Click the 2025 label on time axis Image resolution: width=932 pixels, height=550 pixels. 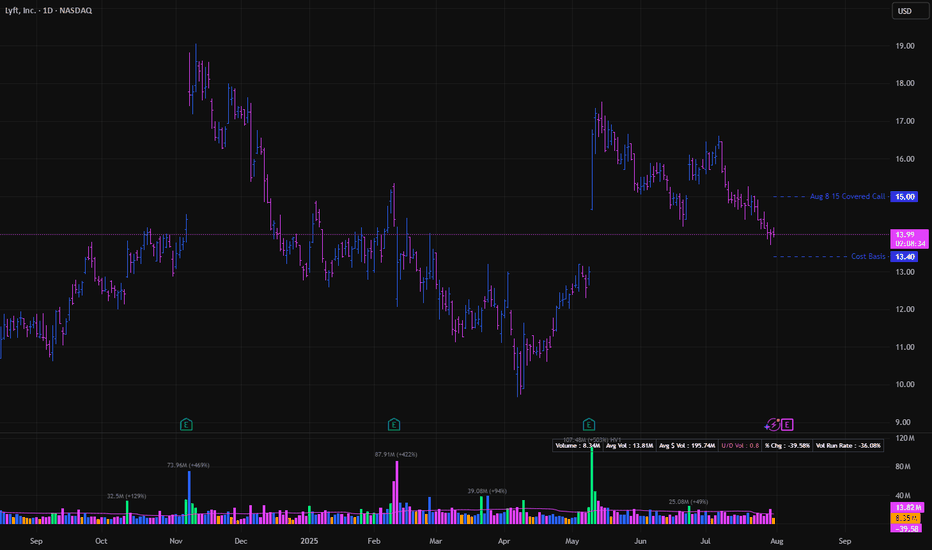pos(309,541)
